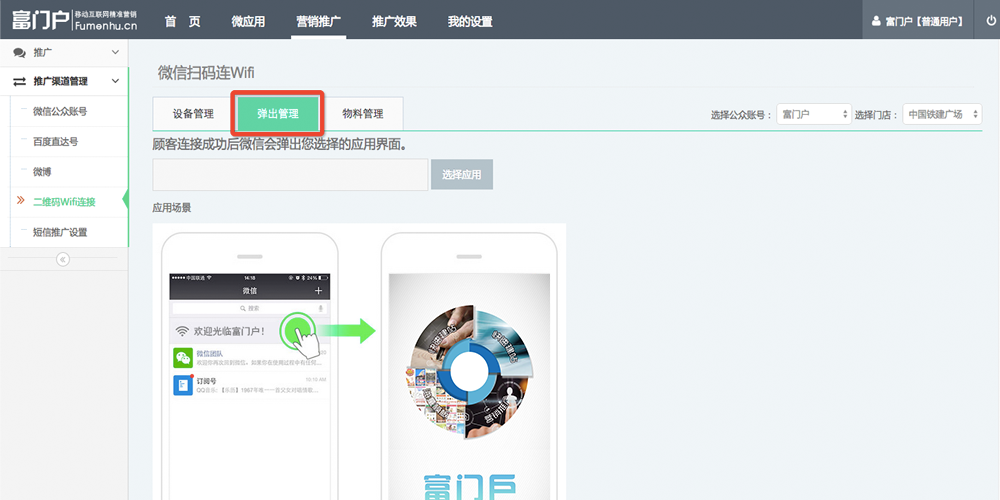The height and width of the screenshot is (500, 1000).
Task: Go to 首页 in top navigation
Action: [182, 21]
